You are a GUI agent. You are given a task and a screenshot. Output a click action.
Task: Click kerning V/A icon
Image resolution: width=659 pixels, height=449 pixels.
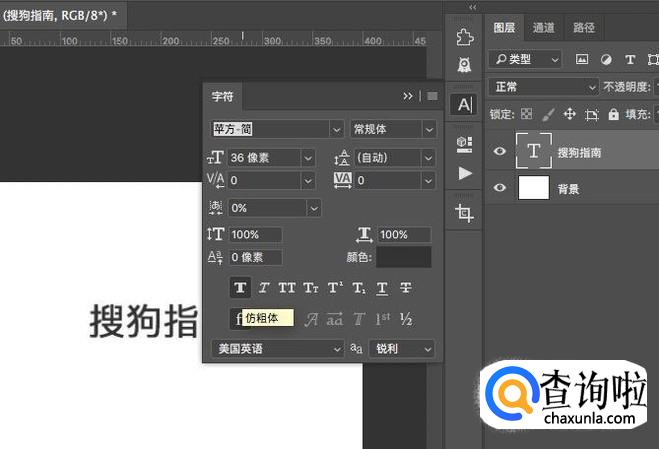tap(216, 180)
